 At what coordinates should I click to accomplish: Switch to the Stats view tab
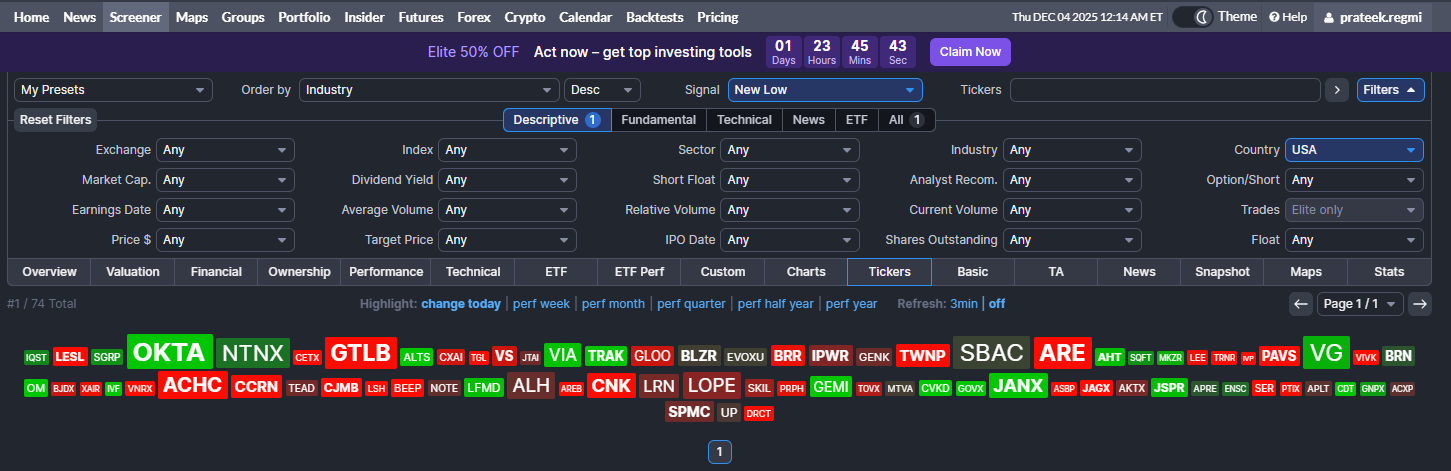pos(1389,272)
